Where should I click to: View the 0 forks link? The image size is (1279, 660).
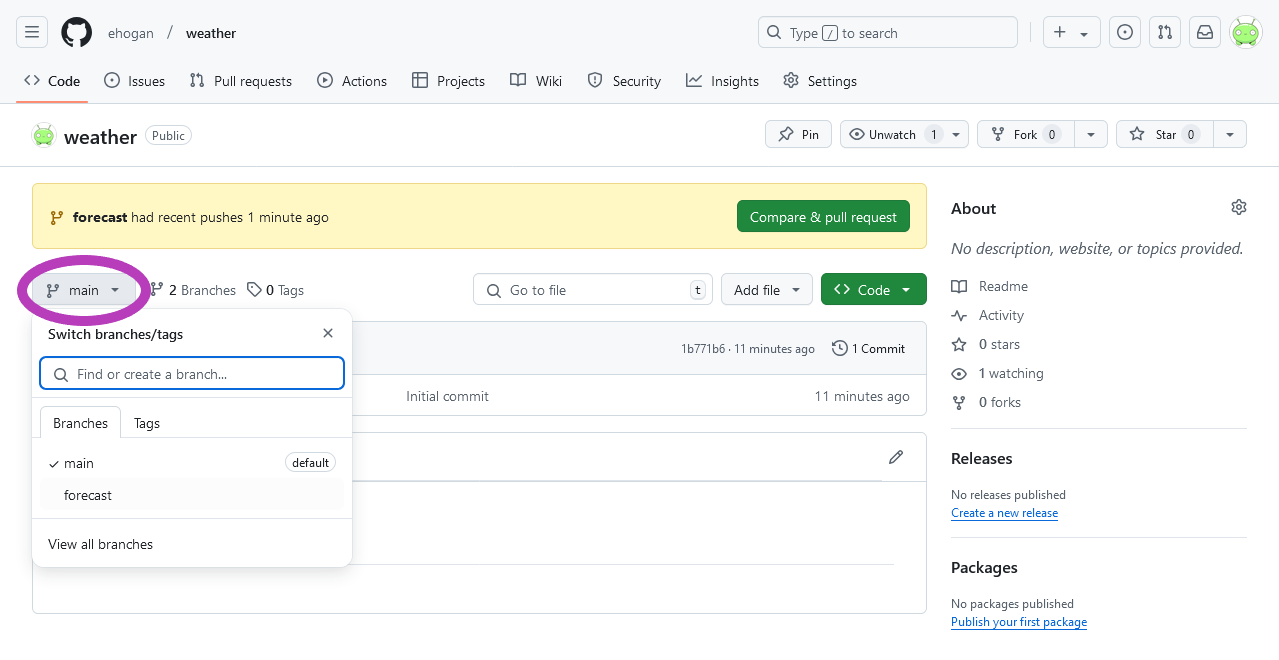(x=986, y=402)
